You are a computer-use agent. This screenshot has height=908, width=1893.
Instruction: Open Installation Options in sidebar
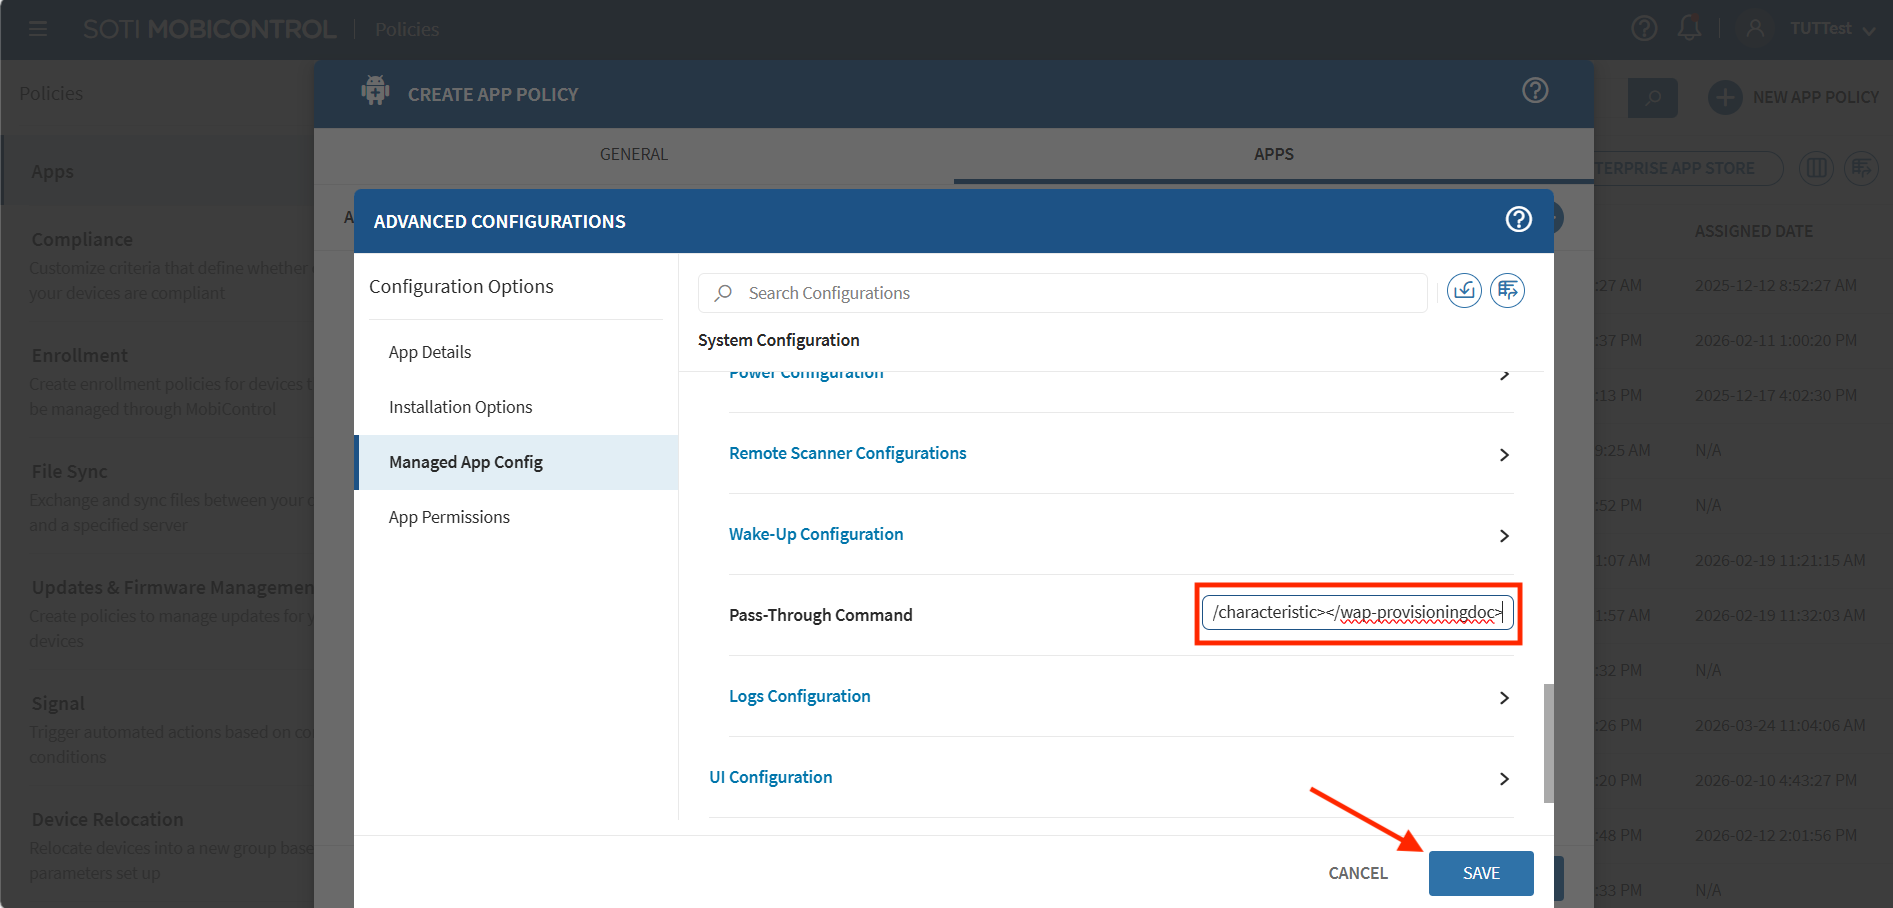460,407
